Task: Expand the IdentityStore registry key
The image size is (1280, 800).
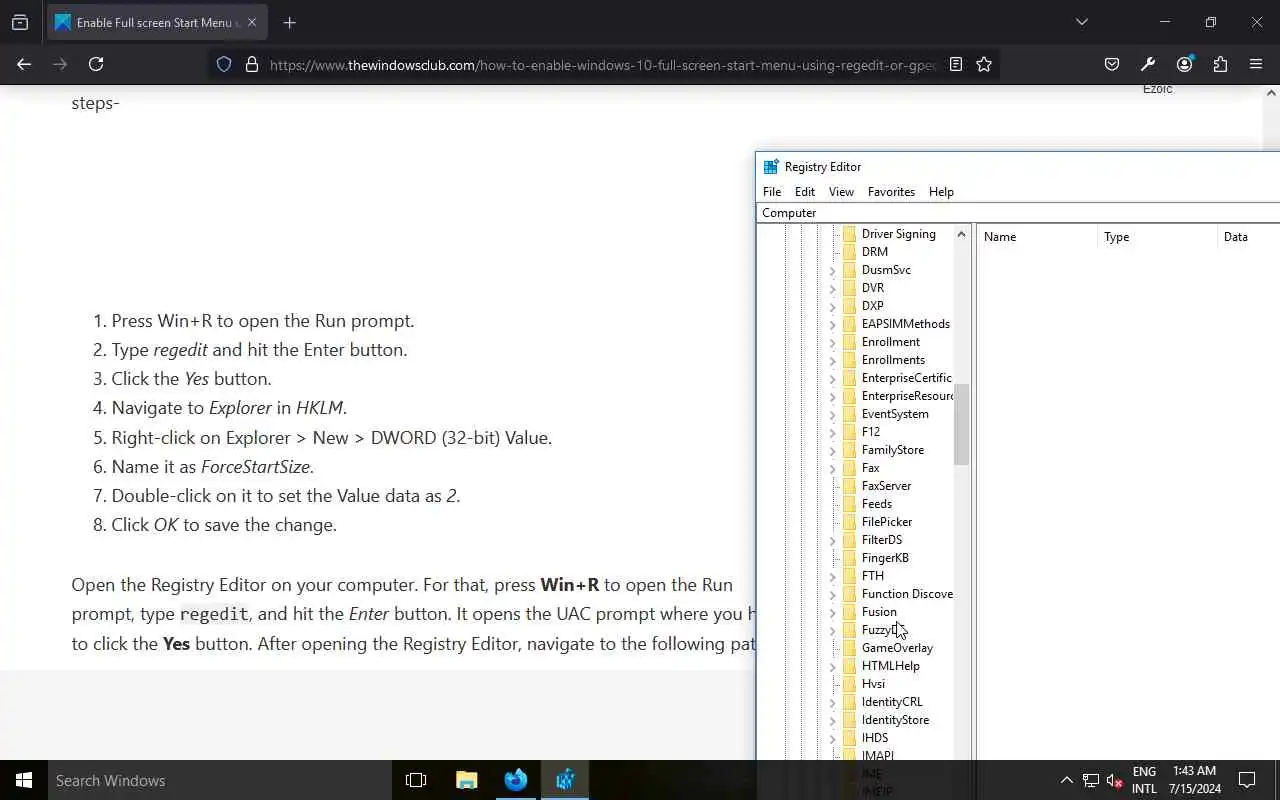Action: [x=832, y=720]
